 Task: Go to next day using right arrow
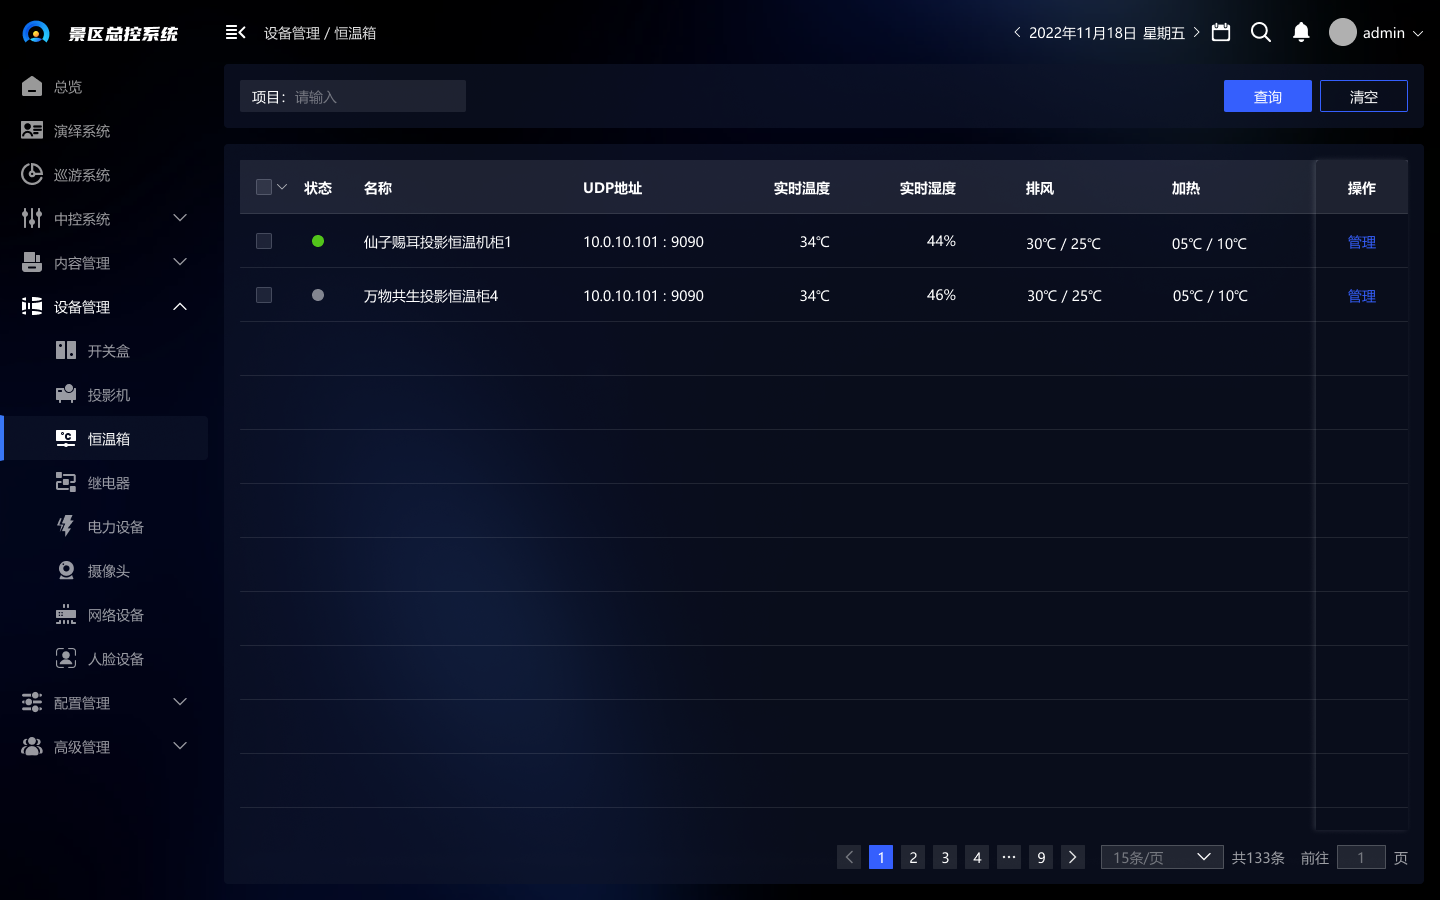coord(1196,33)
